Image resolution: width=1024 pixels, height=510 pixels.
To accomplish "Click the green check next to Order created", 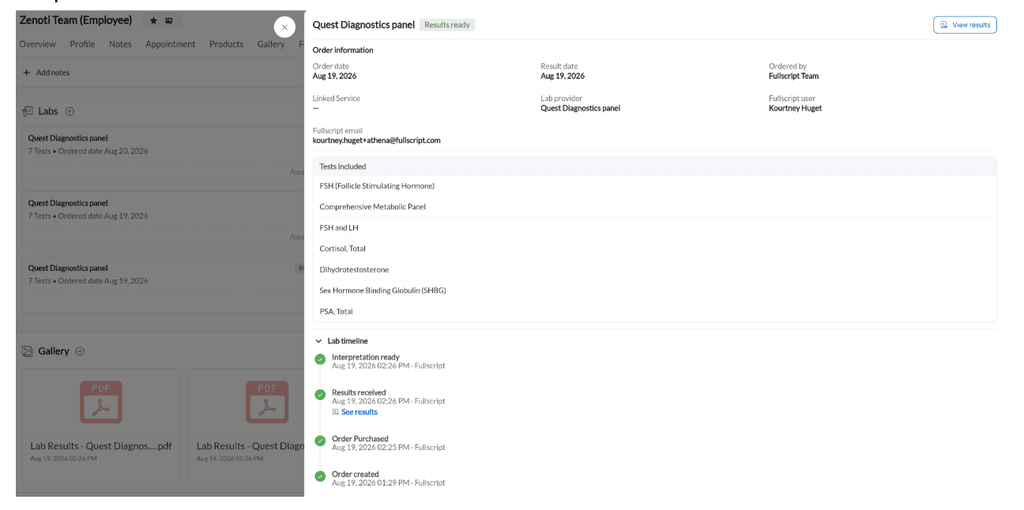I will click(320, 476).
